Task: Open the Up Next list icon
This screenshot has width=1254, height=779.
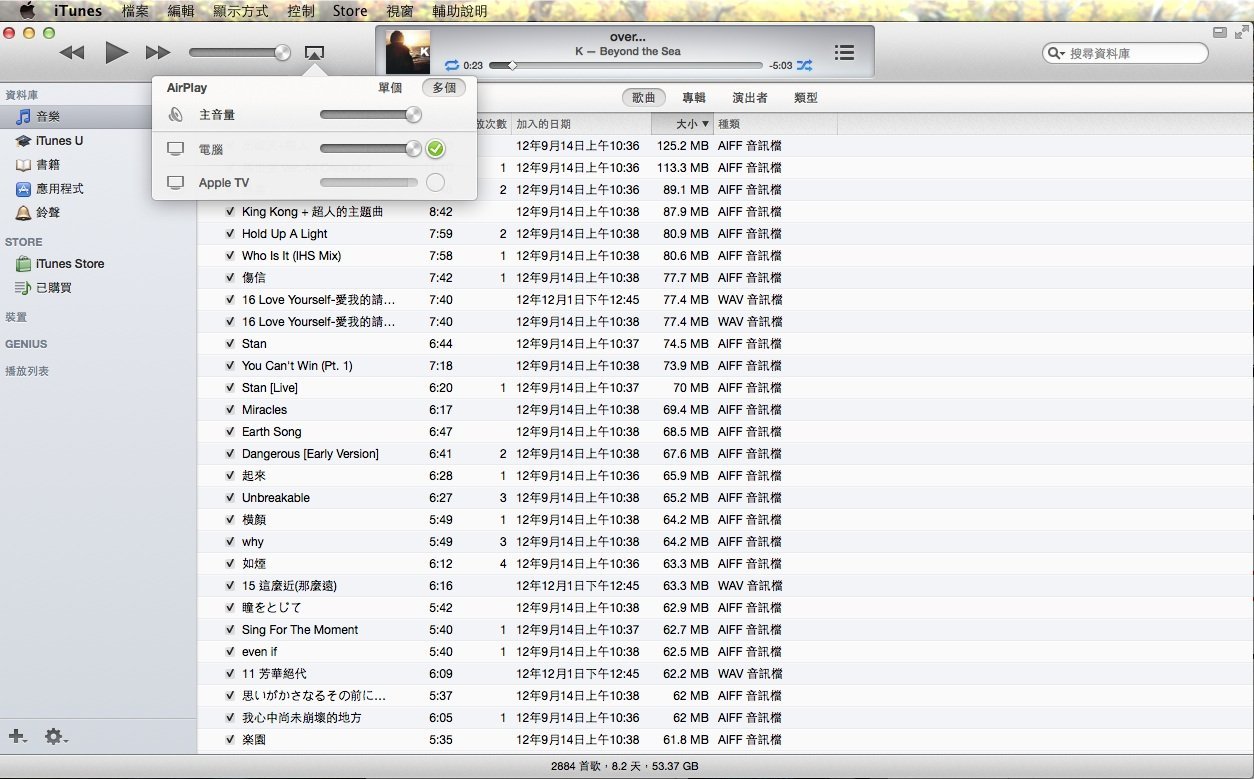Action: (844, 53)
